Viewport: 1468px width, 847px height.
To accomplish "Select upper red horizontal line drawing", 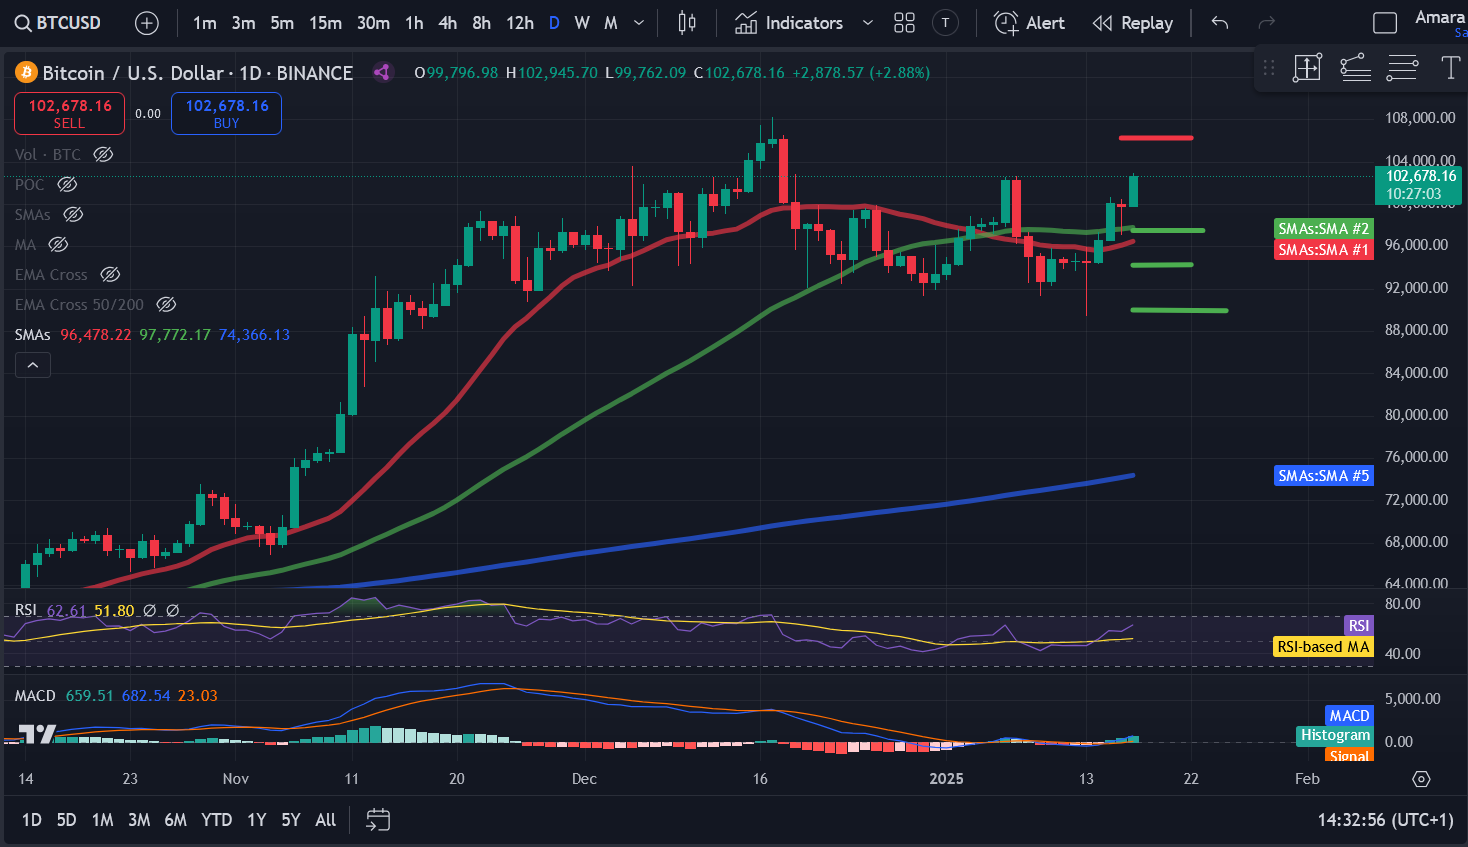I will coord(1155,137).
